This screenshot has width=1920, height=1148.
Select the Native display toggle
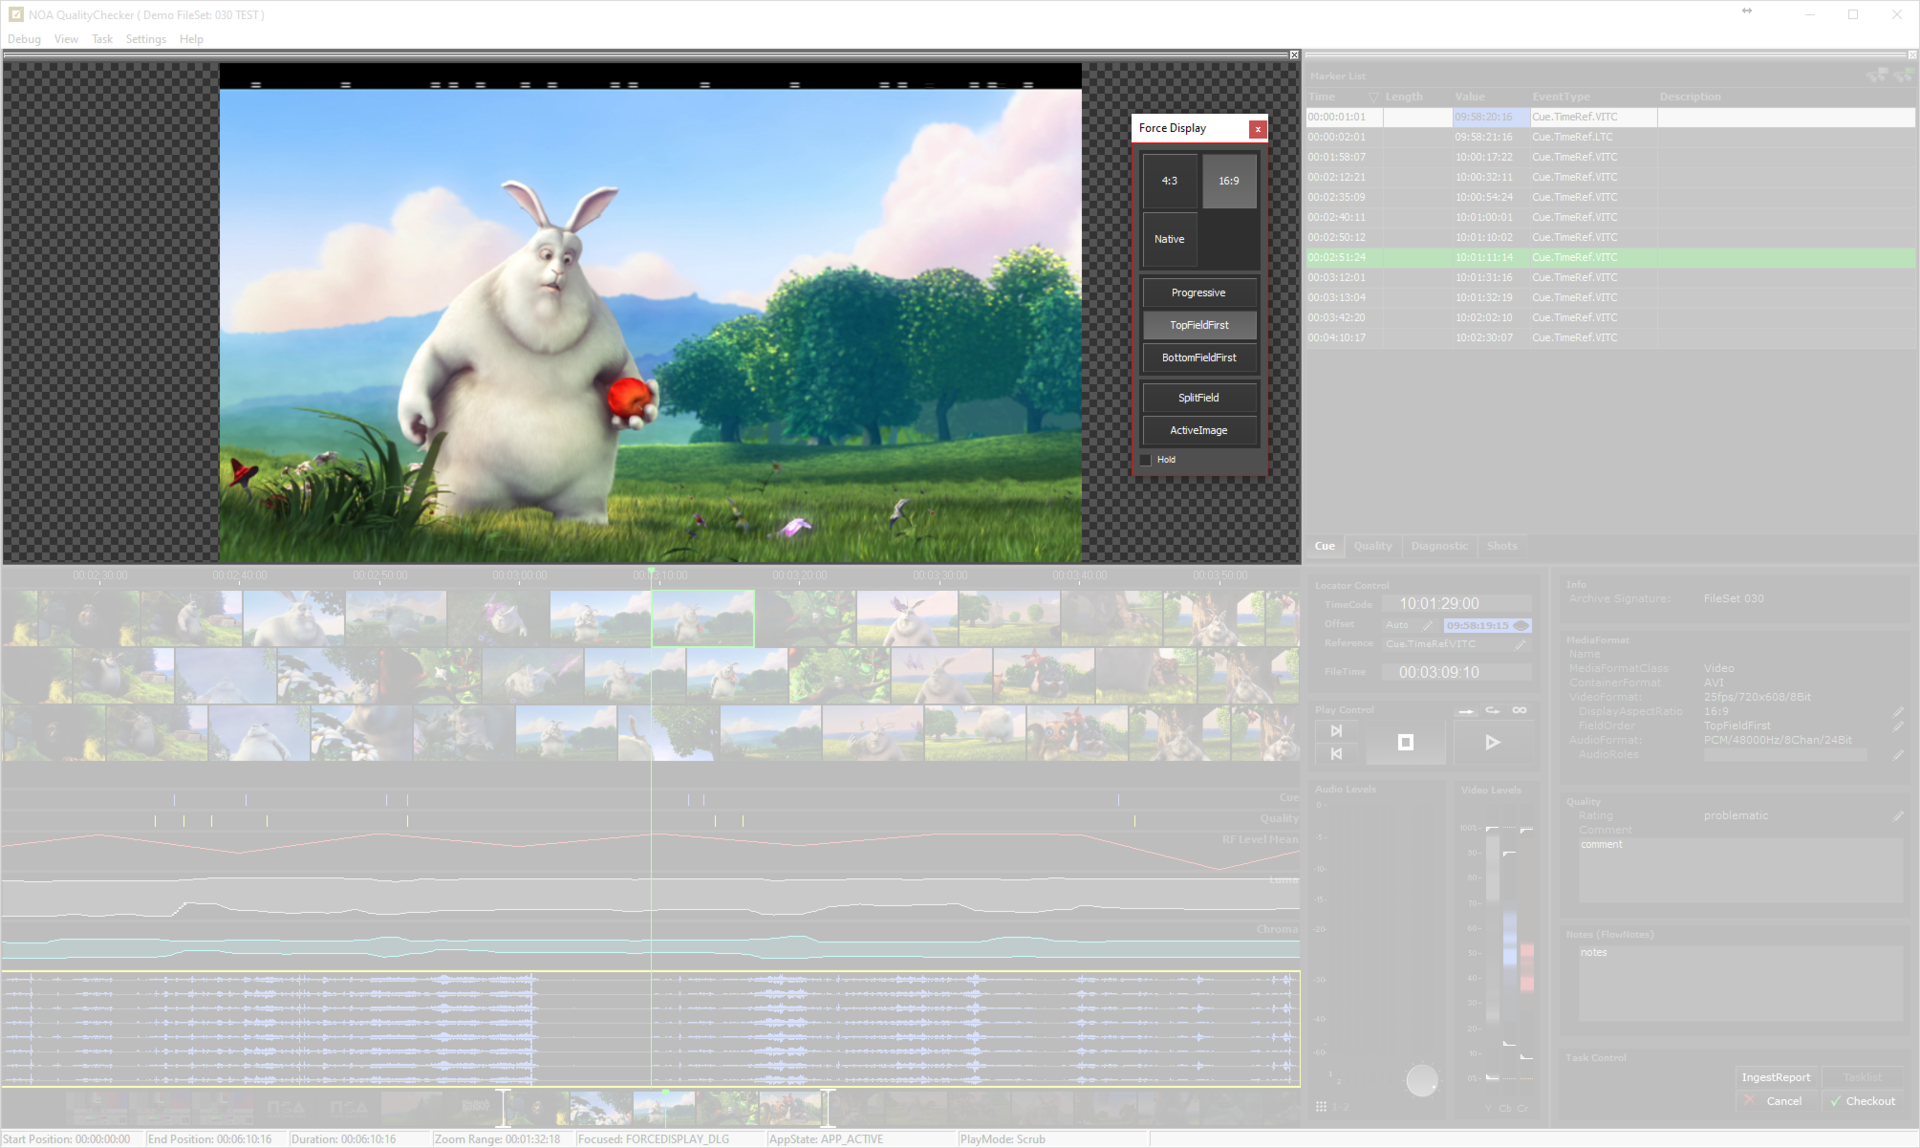(1169, 239)
